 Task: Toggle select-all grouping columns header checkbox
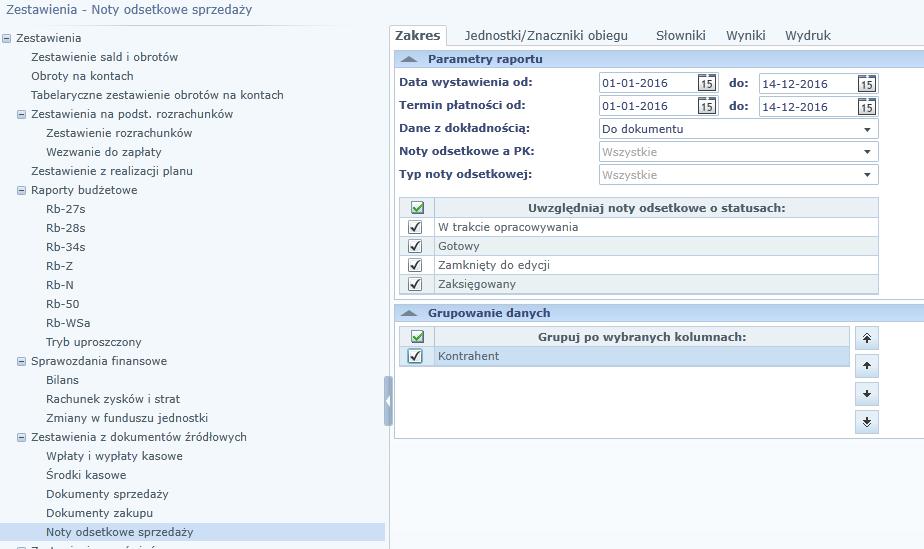(417, 337)
